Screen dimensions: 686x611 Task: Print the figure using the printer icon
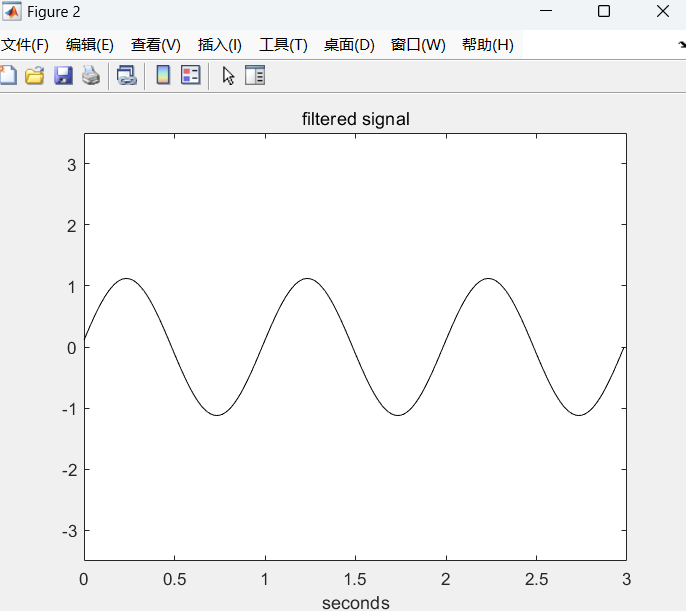(x=91, y=75)
